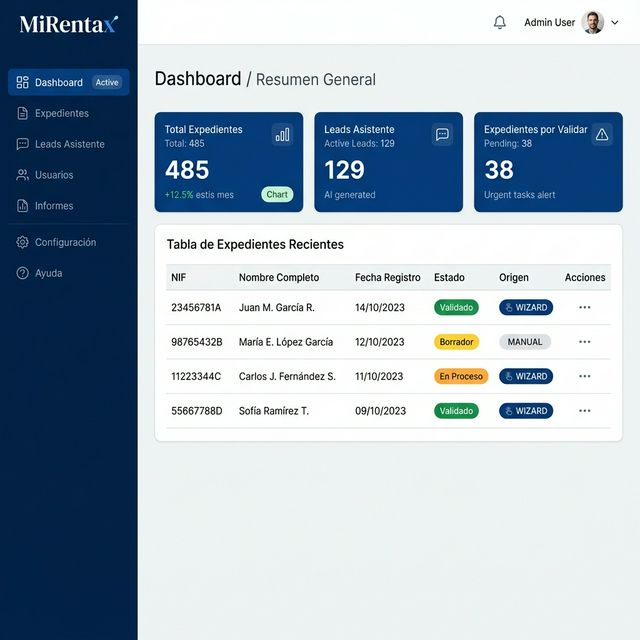The width and height of the screenshot is (640, 640).
Task: Click the date 09/10/2023
Action: pyautogui.click(x=380, y=411)
